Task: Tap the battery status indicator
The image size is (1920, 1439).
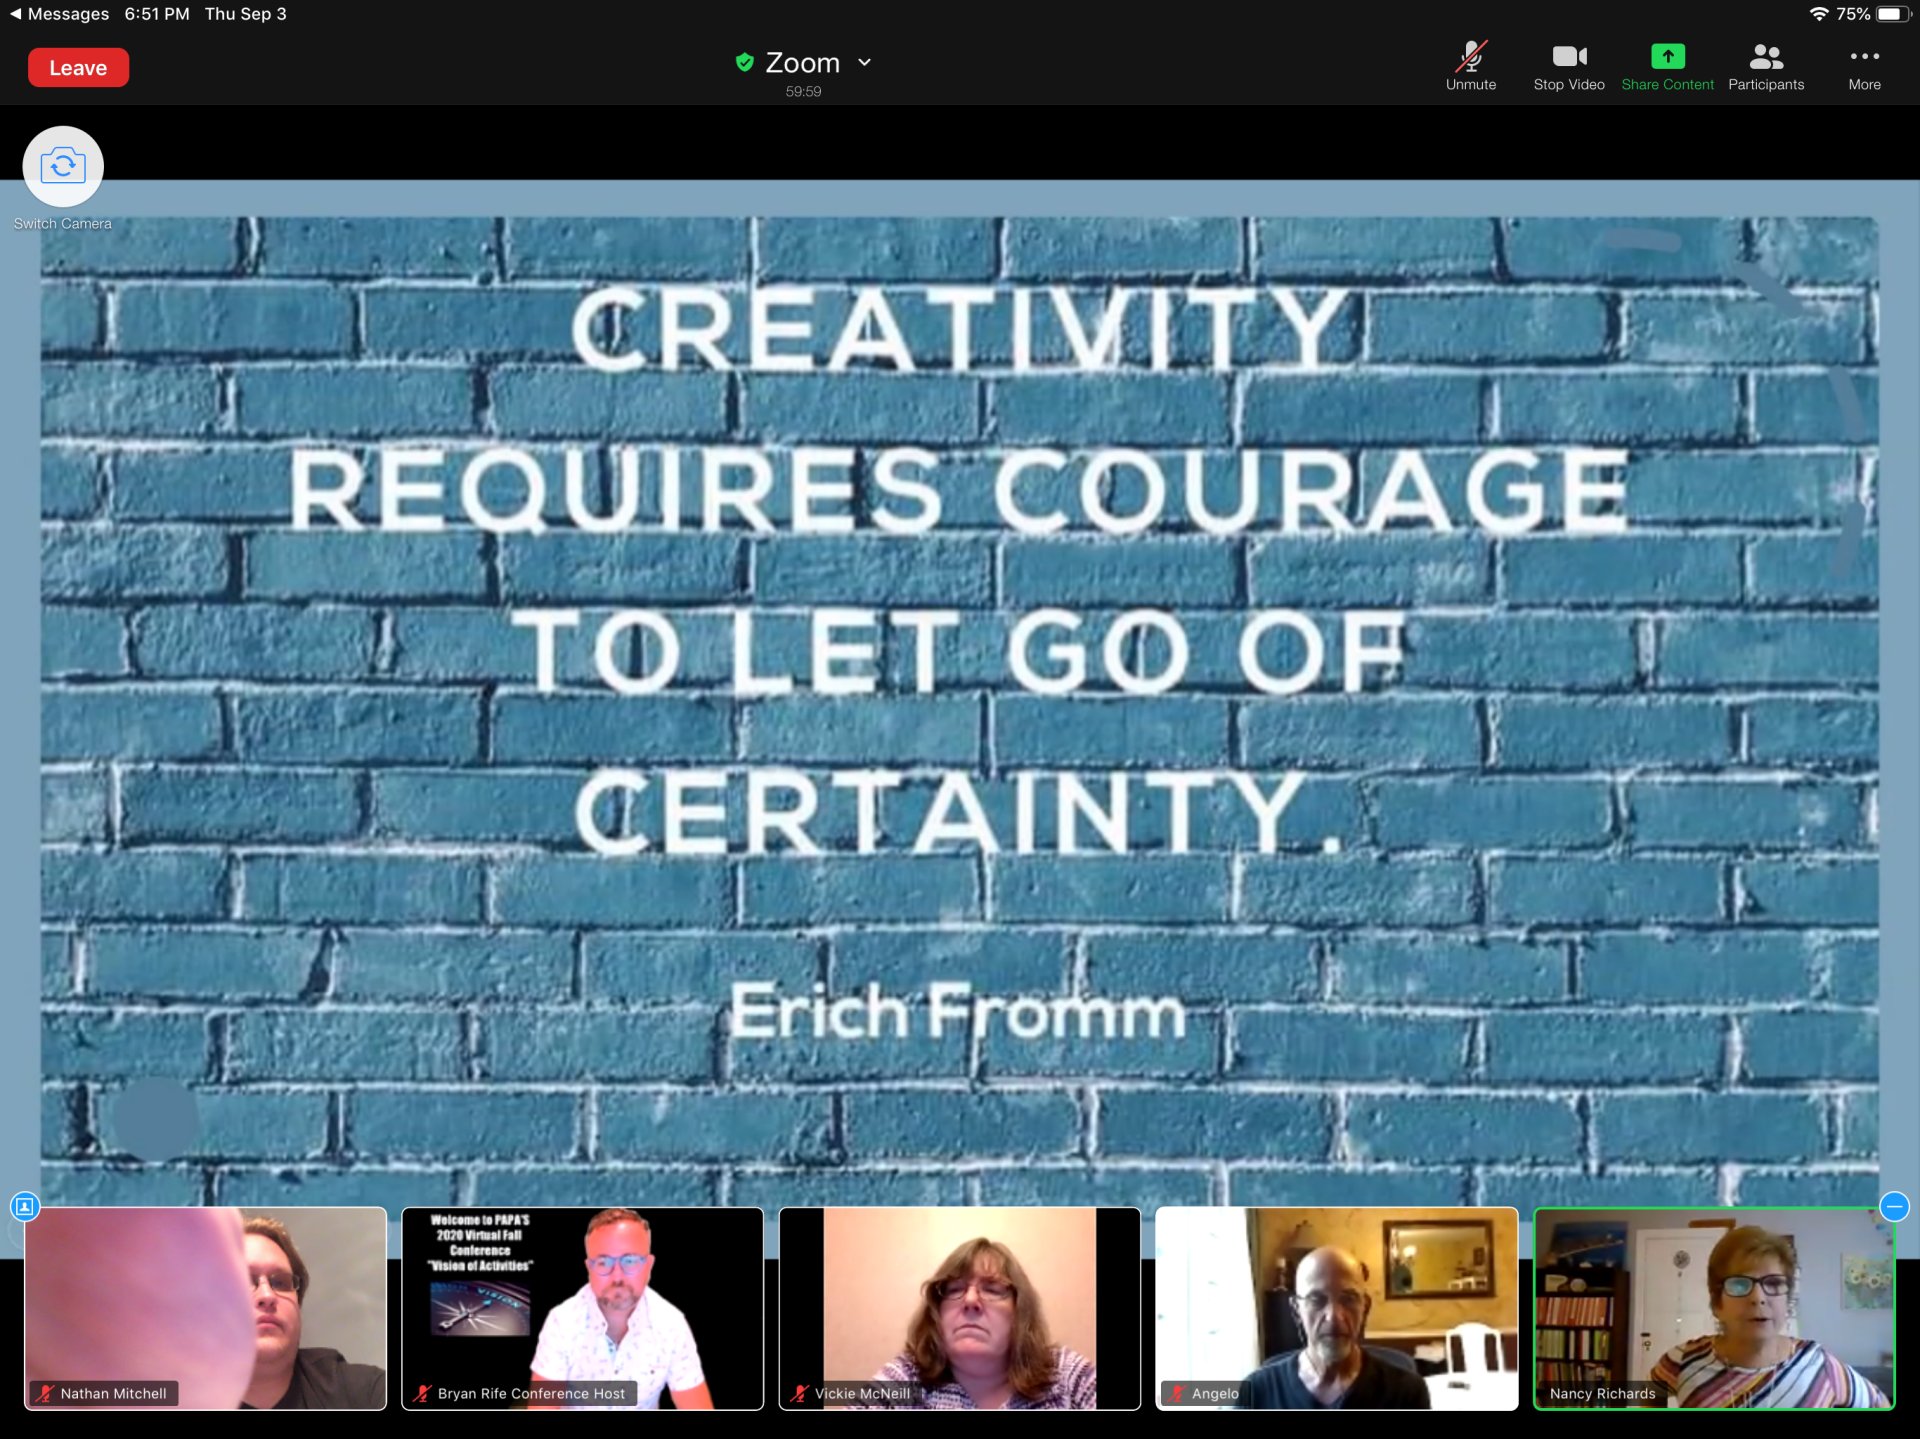Action: click(1892, 14)
